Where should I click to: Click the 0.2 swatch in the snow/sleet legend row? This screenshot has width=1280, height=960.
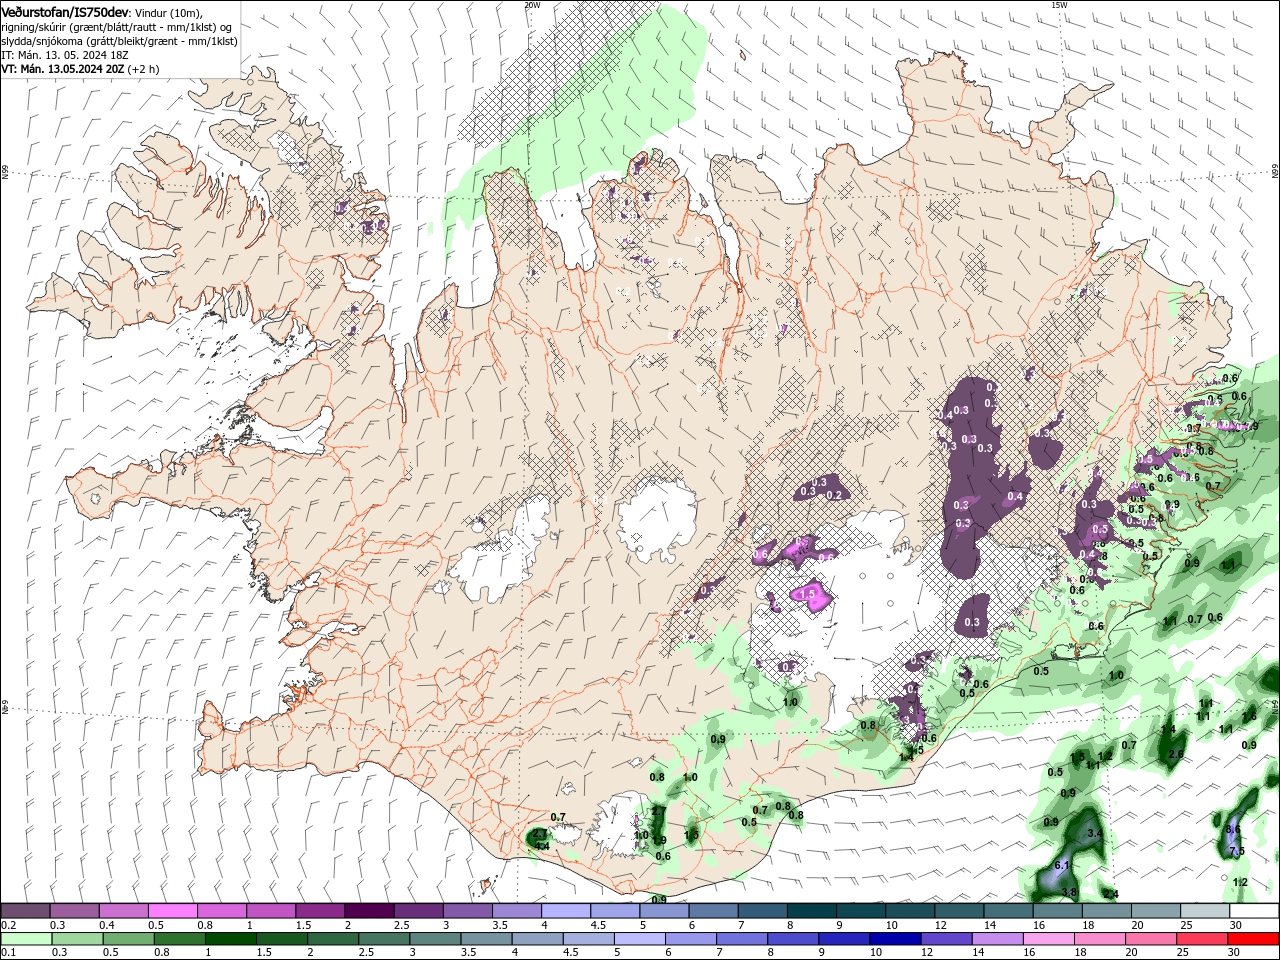[x=25, y=911]
